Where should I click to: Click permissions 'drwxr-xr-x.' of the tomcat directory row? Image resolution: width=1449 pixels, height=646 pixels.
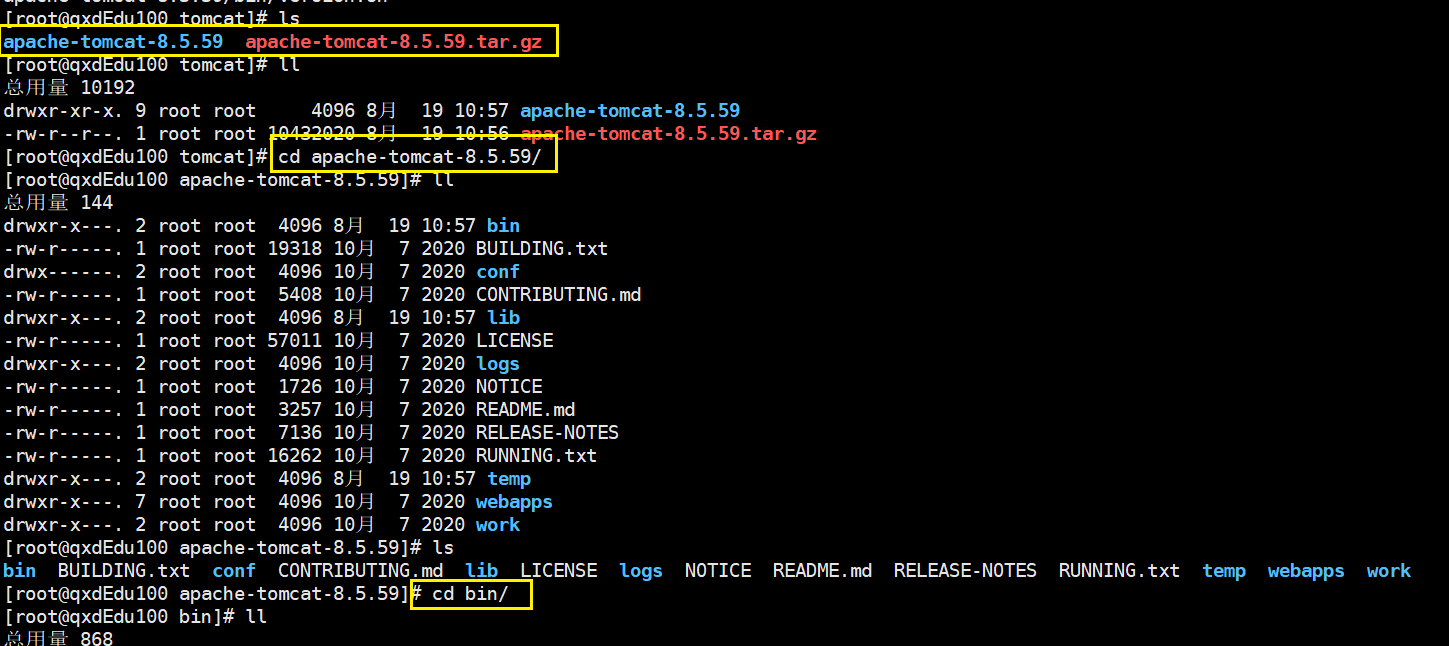[64, 111]
